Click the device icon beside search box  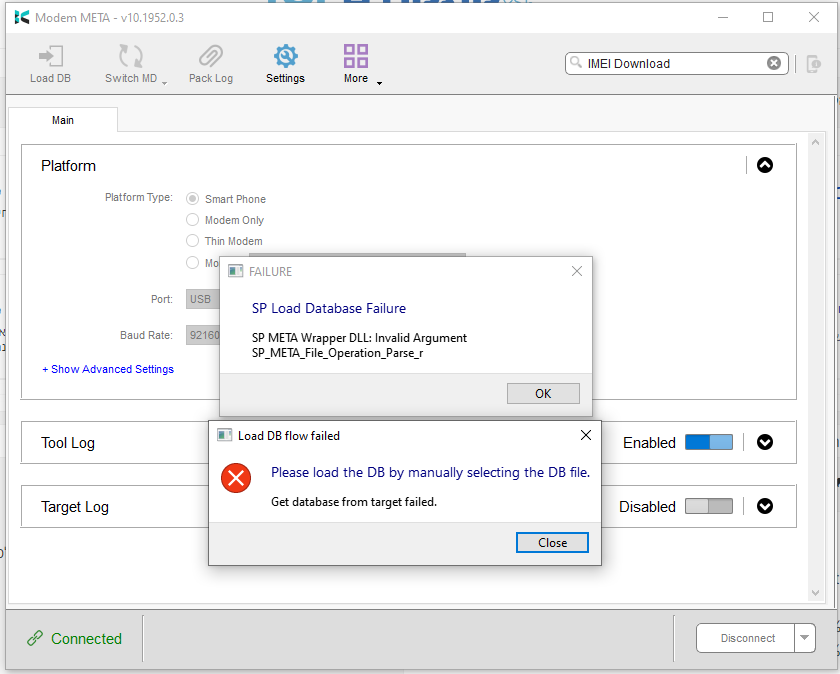tap(813, 64)
